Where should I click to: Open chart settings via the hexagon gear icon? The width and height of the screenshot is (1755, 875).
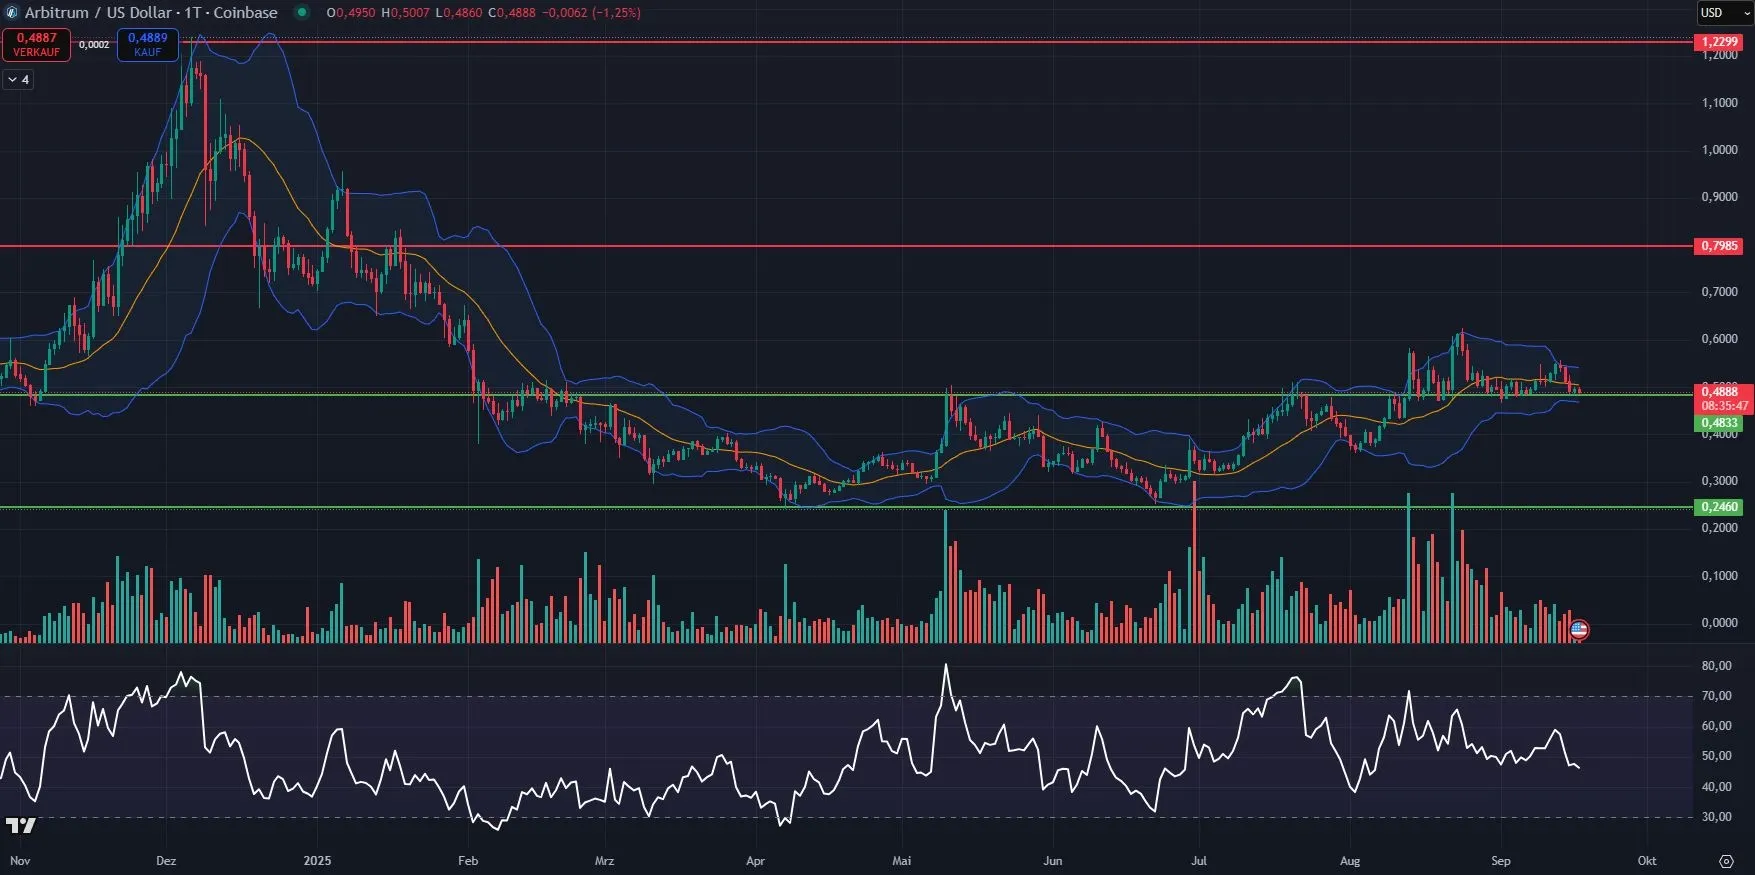1726,861
